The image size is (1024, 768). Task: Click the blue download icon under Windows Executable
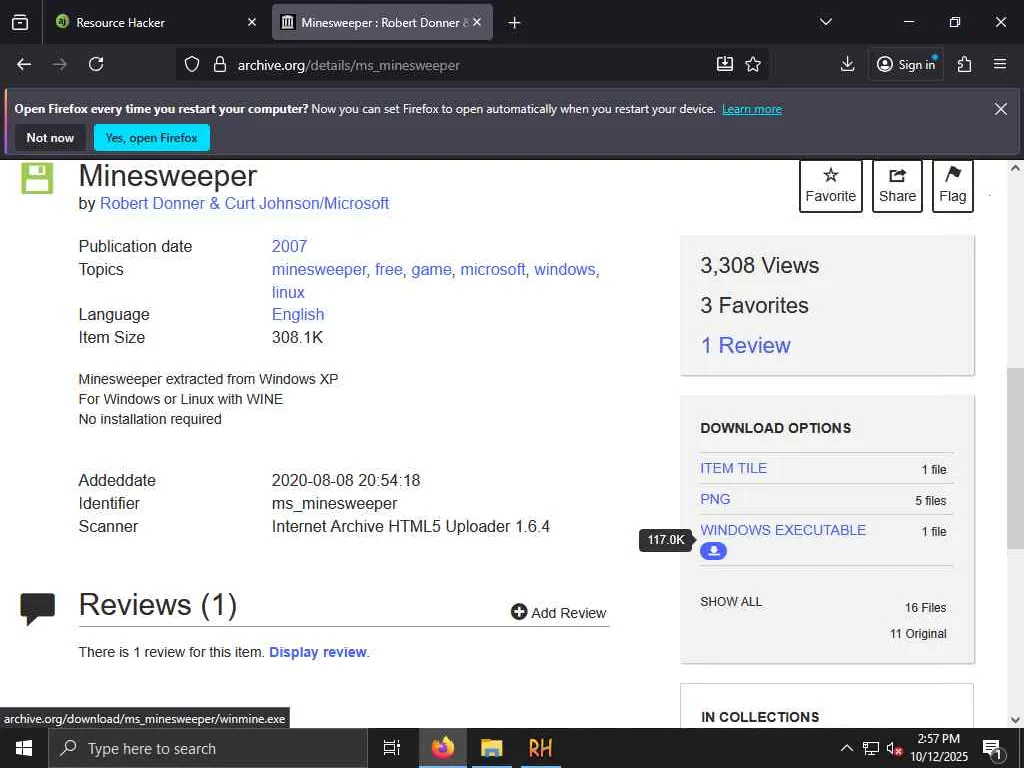point(713,551)
